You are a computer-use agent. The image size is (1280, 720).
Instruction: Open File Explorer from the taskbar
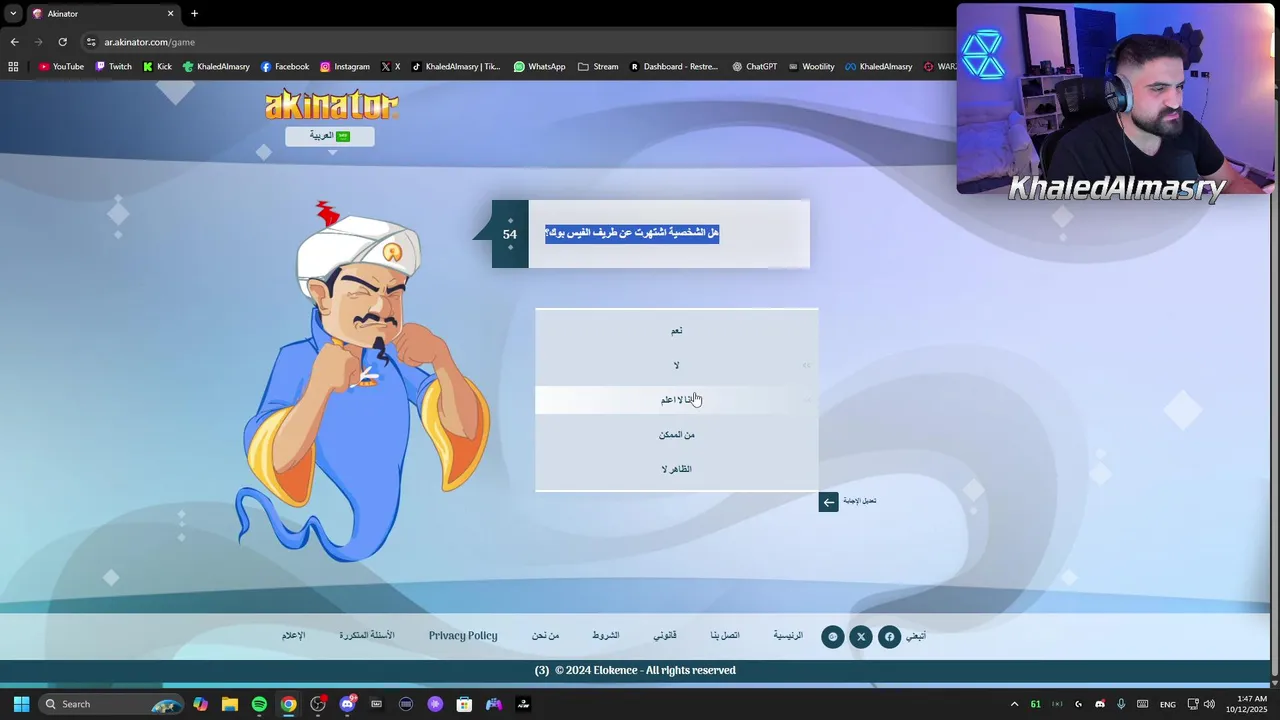coord(230,704)
